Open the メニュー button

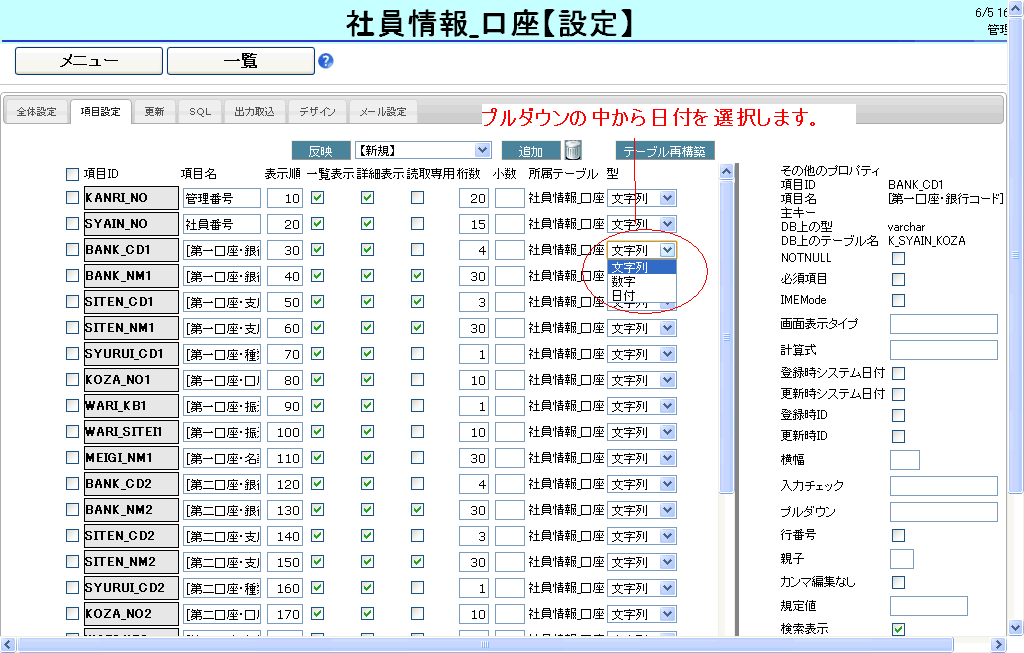tap(88, 61)
